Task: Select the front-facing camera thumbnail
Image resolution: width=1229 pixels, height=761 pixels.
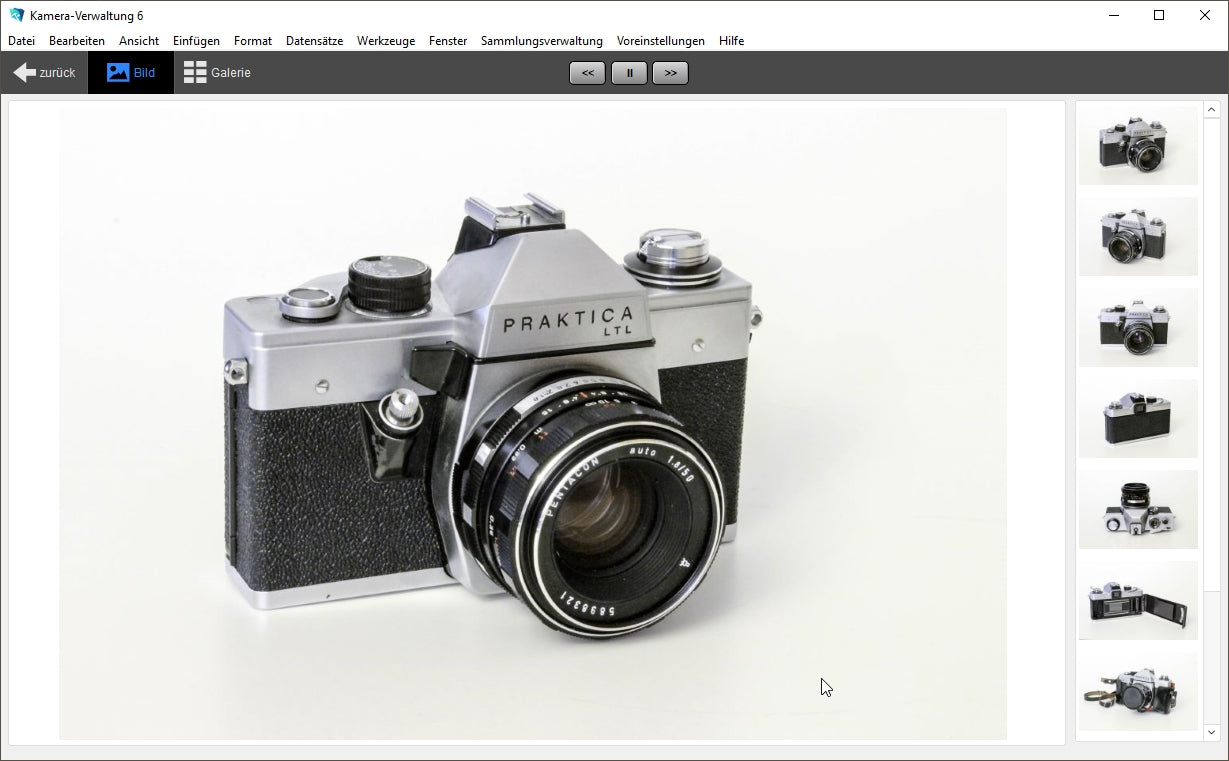Action: pos(1138,328)
